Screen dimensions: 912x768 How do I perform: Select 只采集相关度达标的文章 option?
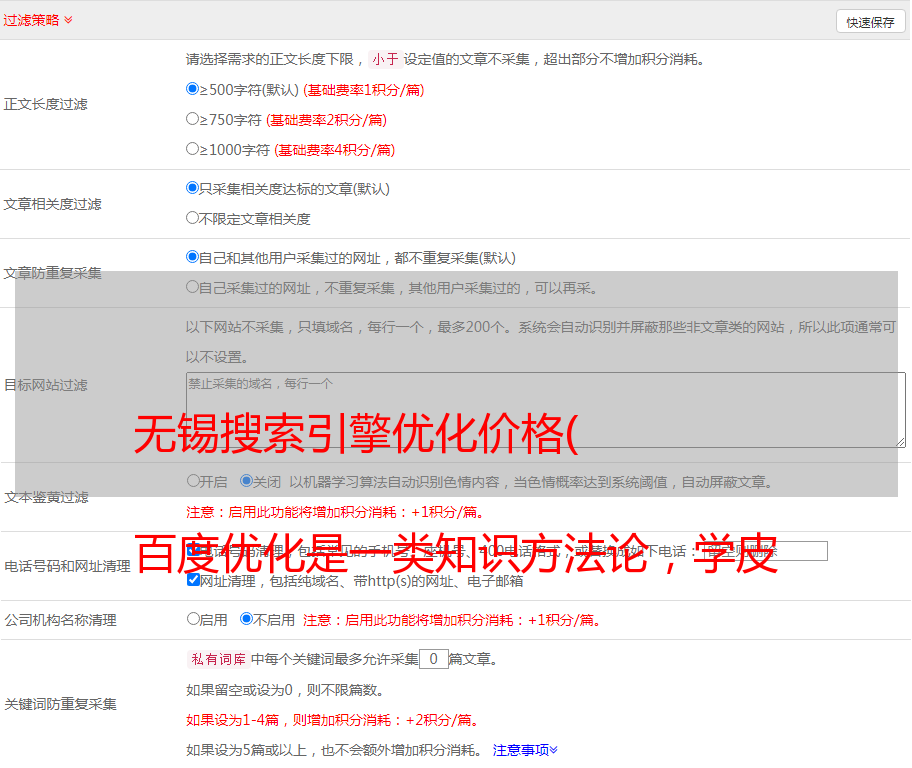point(192,188)
